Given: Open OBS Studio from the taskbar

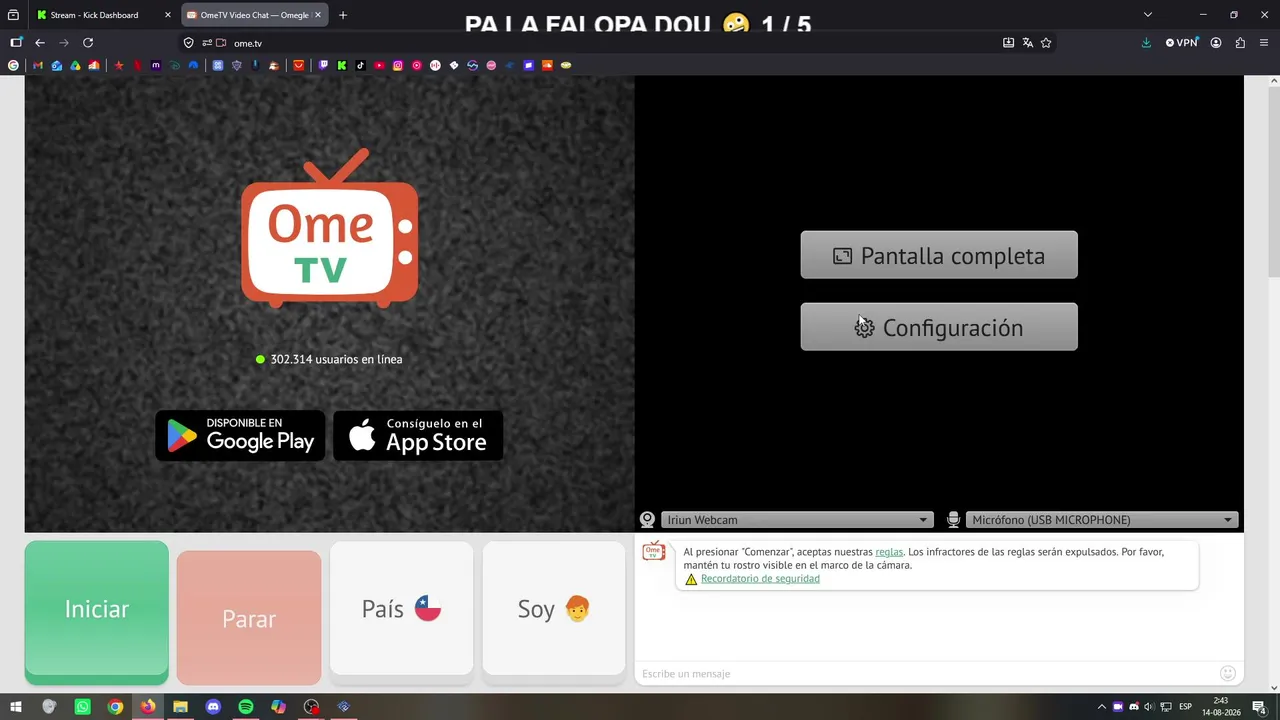Looking at the screenshot, I should (311, 707).
